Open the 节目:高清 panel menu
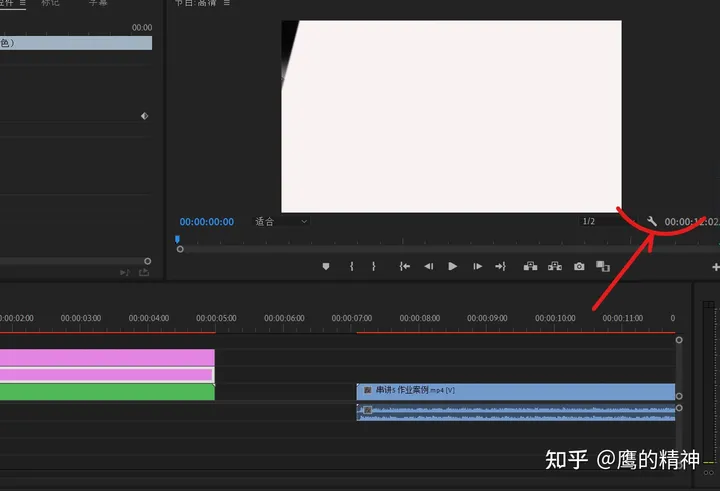The height and width of the screenshot is (491, 720). 227,3
